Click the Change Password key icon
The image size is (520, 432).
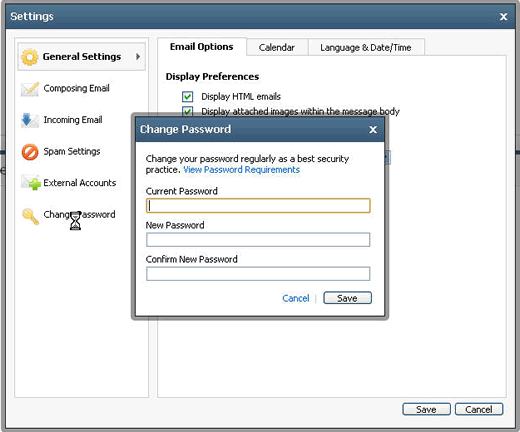(30, 216)
